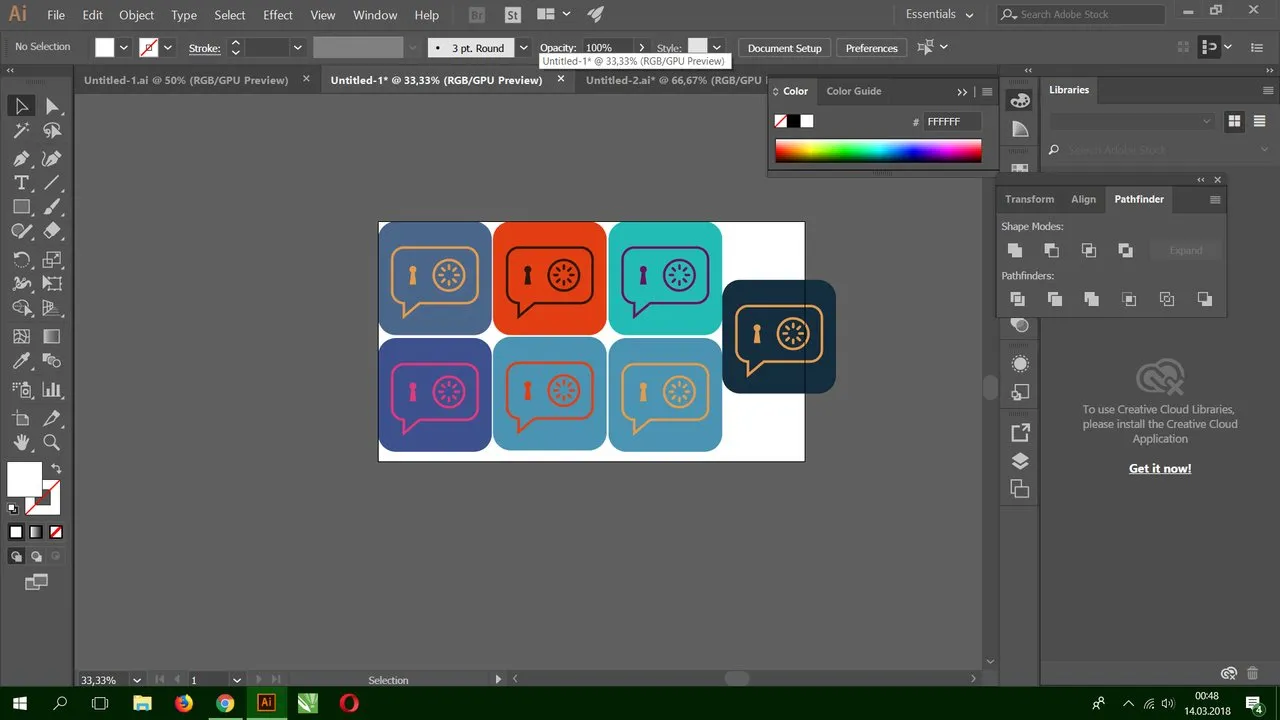1280x720 pixels.
Task: Set paint mode to Gradient
Action: [x=36, y=532]
